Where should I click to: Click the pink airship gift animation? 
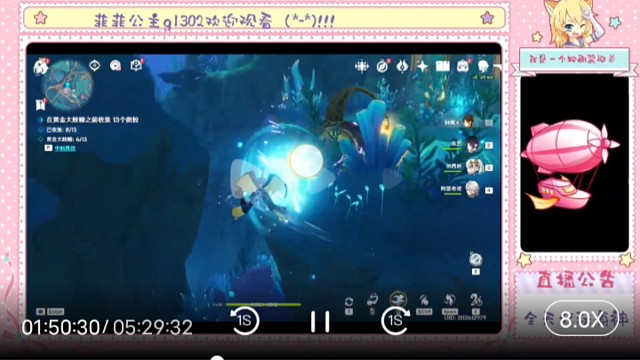(569, 164)
